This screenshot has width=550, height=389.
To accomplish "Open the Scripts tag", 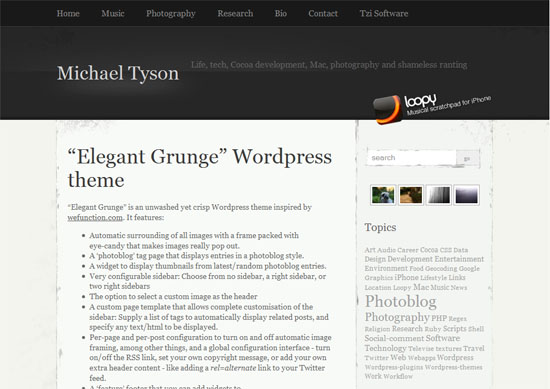I will pyautogui.click(x=455, y=329).
